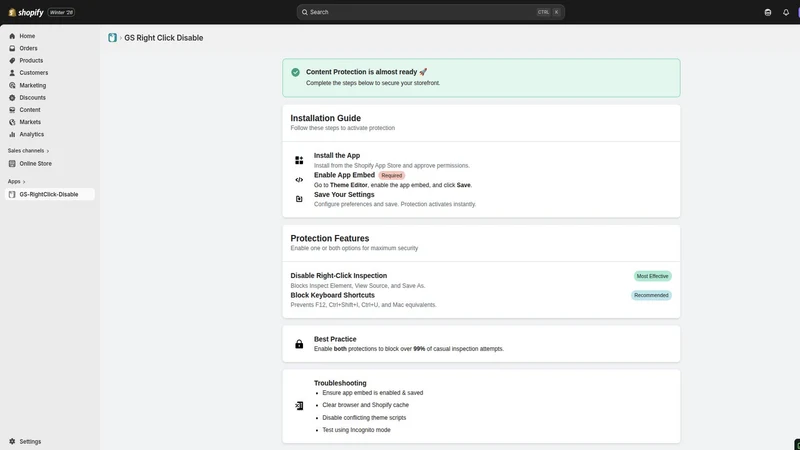Viewport: 800px width, 450px height.
Task: Click the Enable App Embed step title
Action: pyautogui.click(x=344, y=175)
